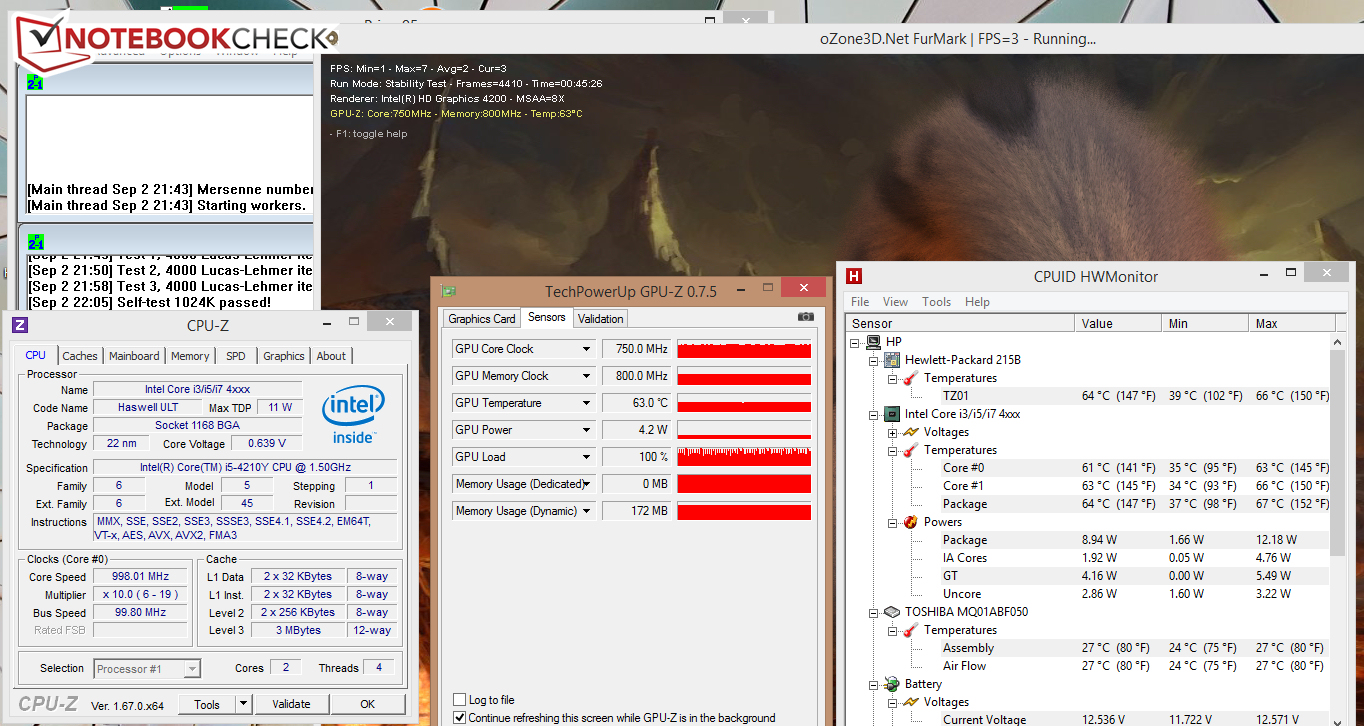Open the GPU Core Clock sensor dropdown
Viewport: 1364px width, 726px height.
(x=587, y=349)
